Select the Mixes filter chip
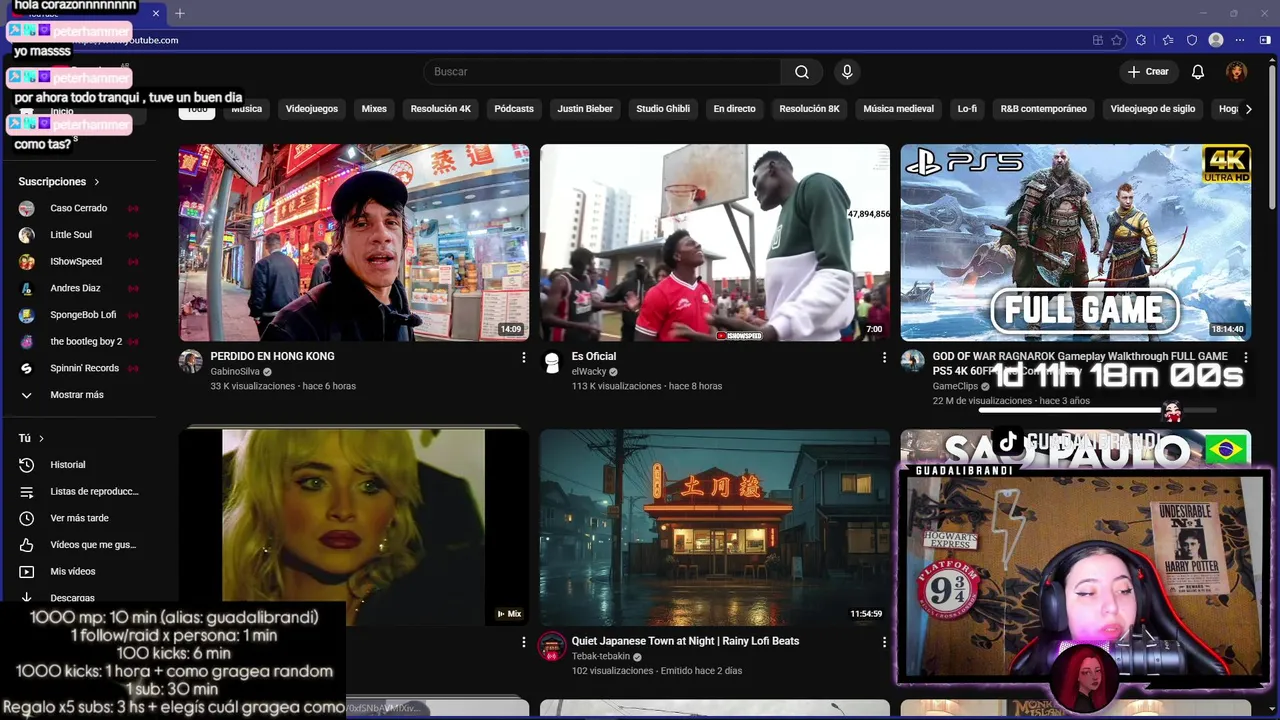Viewport: 1280px width, 720px height. [374, 109]
